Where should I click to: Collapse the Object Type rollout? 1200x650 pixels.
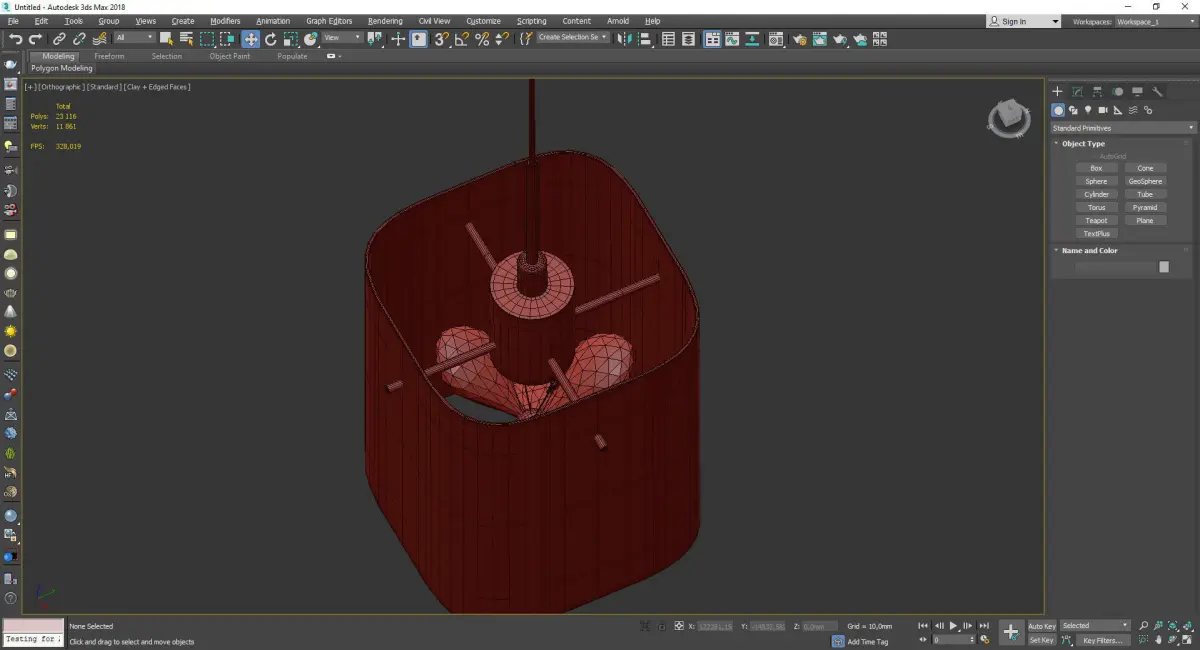[x=1083, y=144]
